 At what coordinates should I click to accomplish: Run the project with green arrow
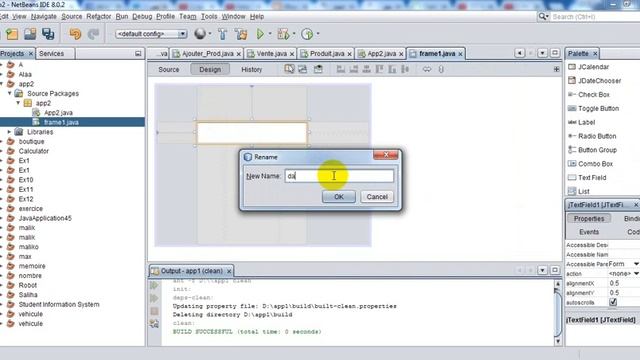(x=260, y=34)
